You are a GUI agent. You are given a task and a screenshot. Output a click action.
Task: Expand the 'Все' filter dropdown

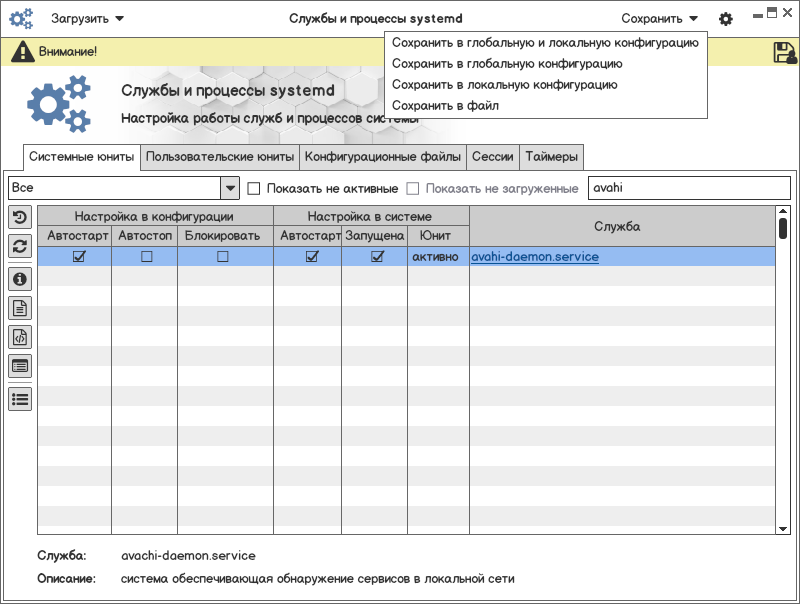230,188
